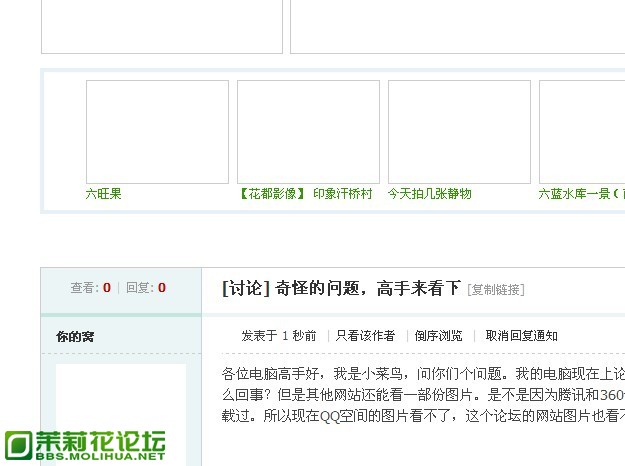Screen dimensions: 625x466
Task: Click the 回复: 0 reply count
Action: (x=146, y=287)
